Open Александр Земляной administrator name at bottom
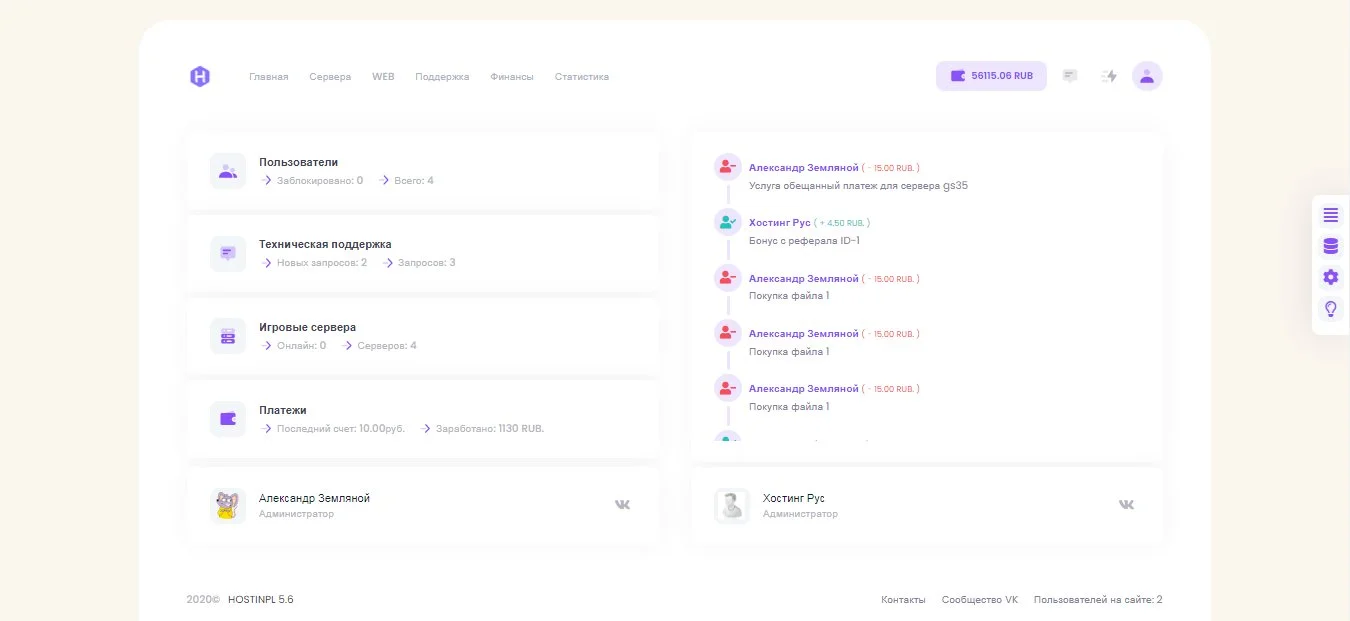The height and width of the screenshot is (621, 1350). click(x=314, y=498)
